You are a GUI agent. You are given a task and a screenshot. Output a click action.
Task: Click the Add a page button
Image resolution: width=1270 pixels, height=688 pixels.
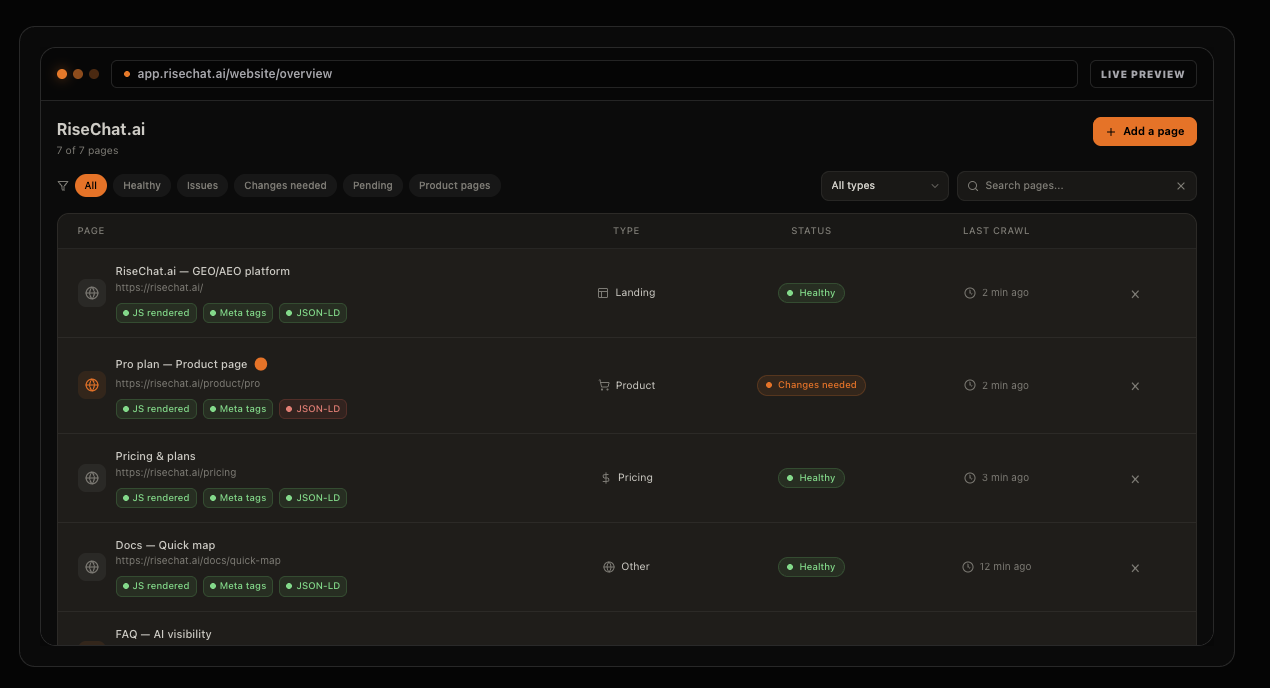click(1145, 132)
